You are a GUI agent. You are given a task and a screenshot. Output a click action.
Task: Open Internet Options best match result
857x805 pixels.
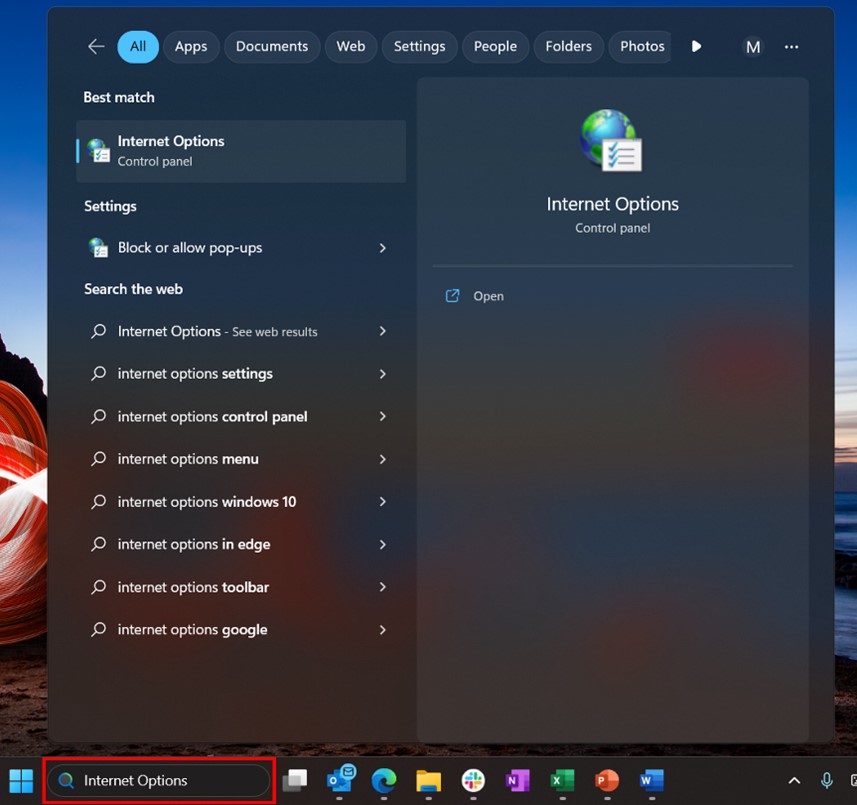tap(241, 151)
